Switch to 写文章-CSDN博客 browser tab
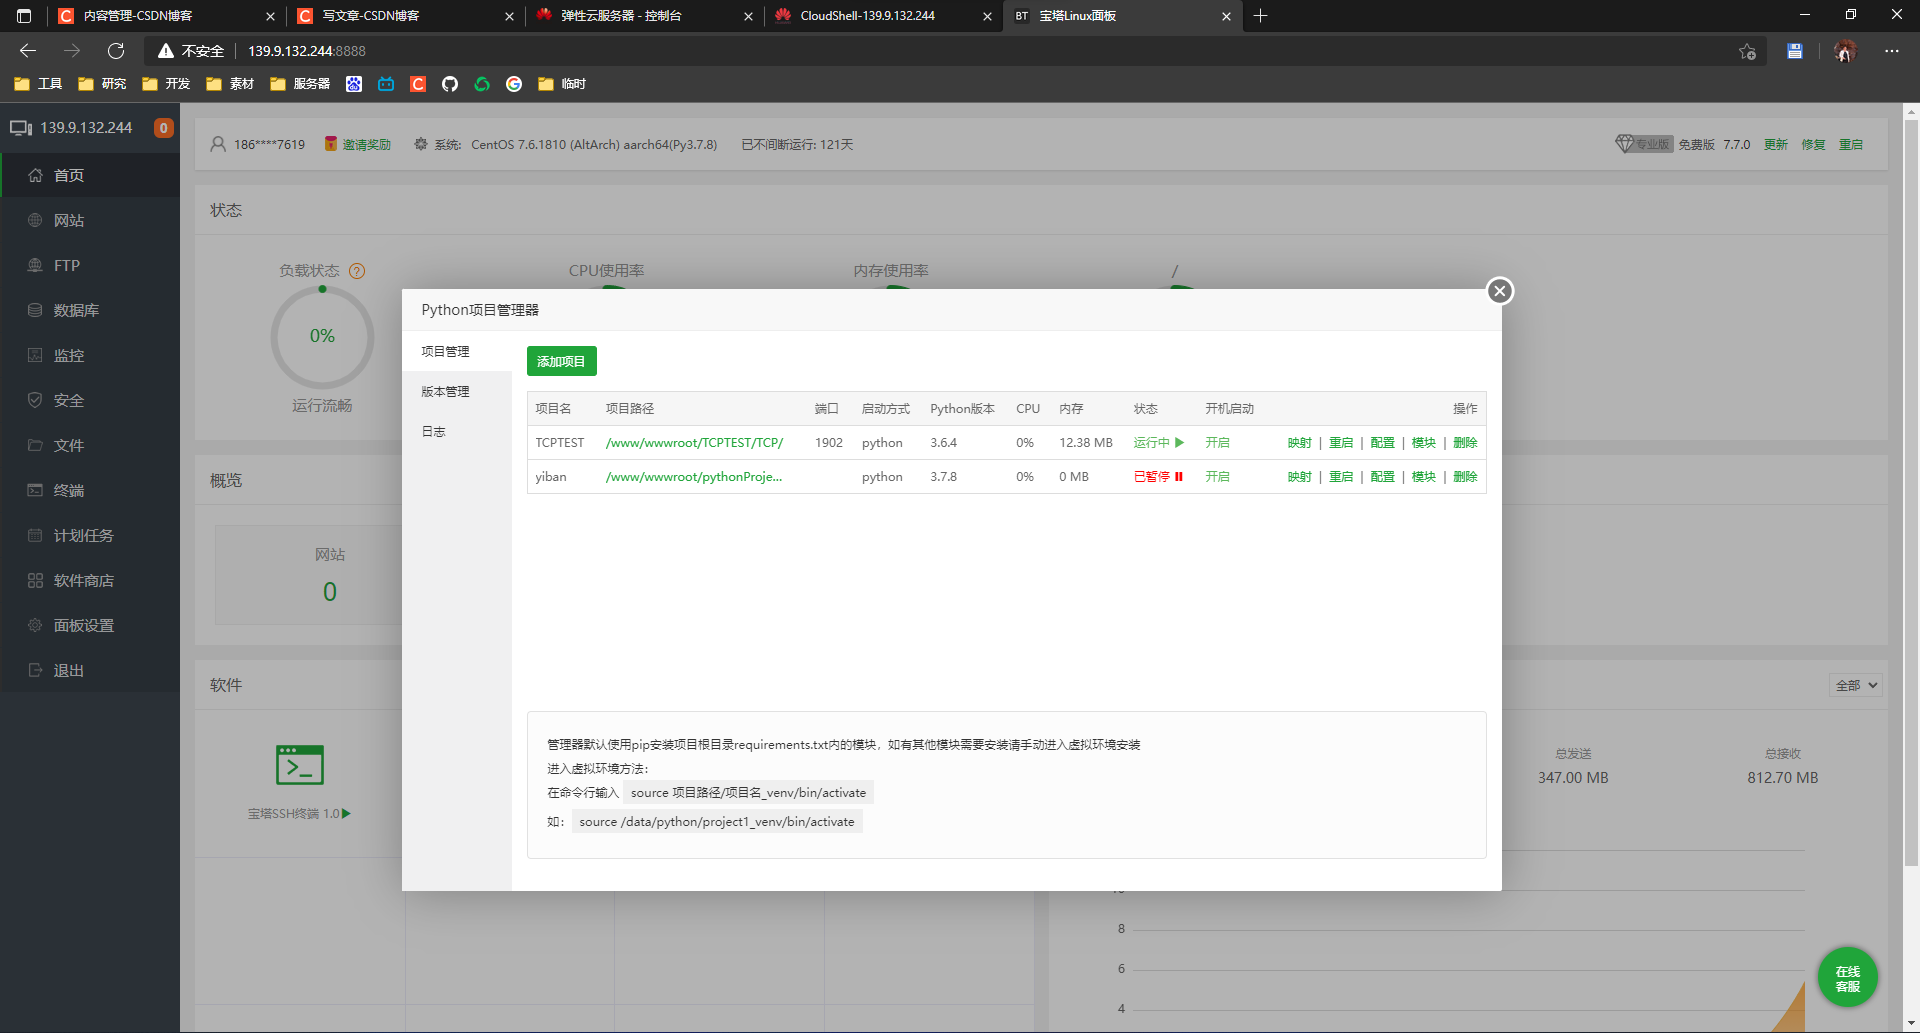 [405, 16]
